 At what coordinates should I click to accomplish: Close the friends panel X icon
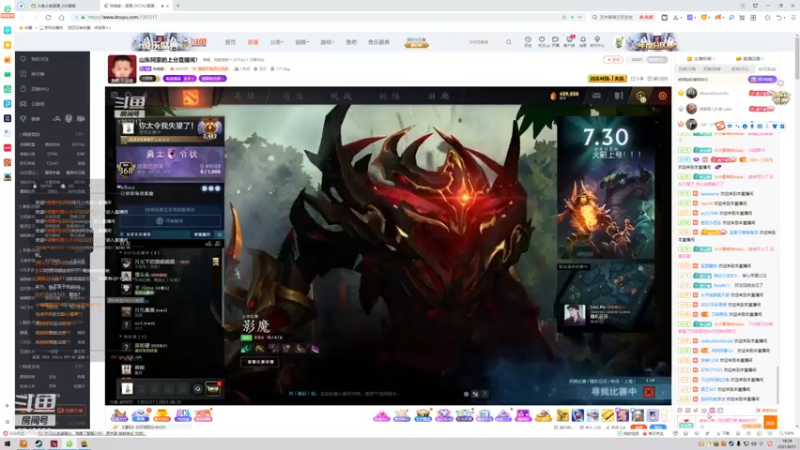(219, 234)
